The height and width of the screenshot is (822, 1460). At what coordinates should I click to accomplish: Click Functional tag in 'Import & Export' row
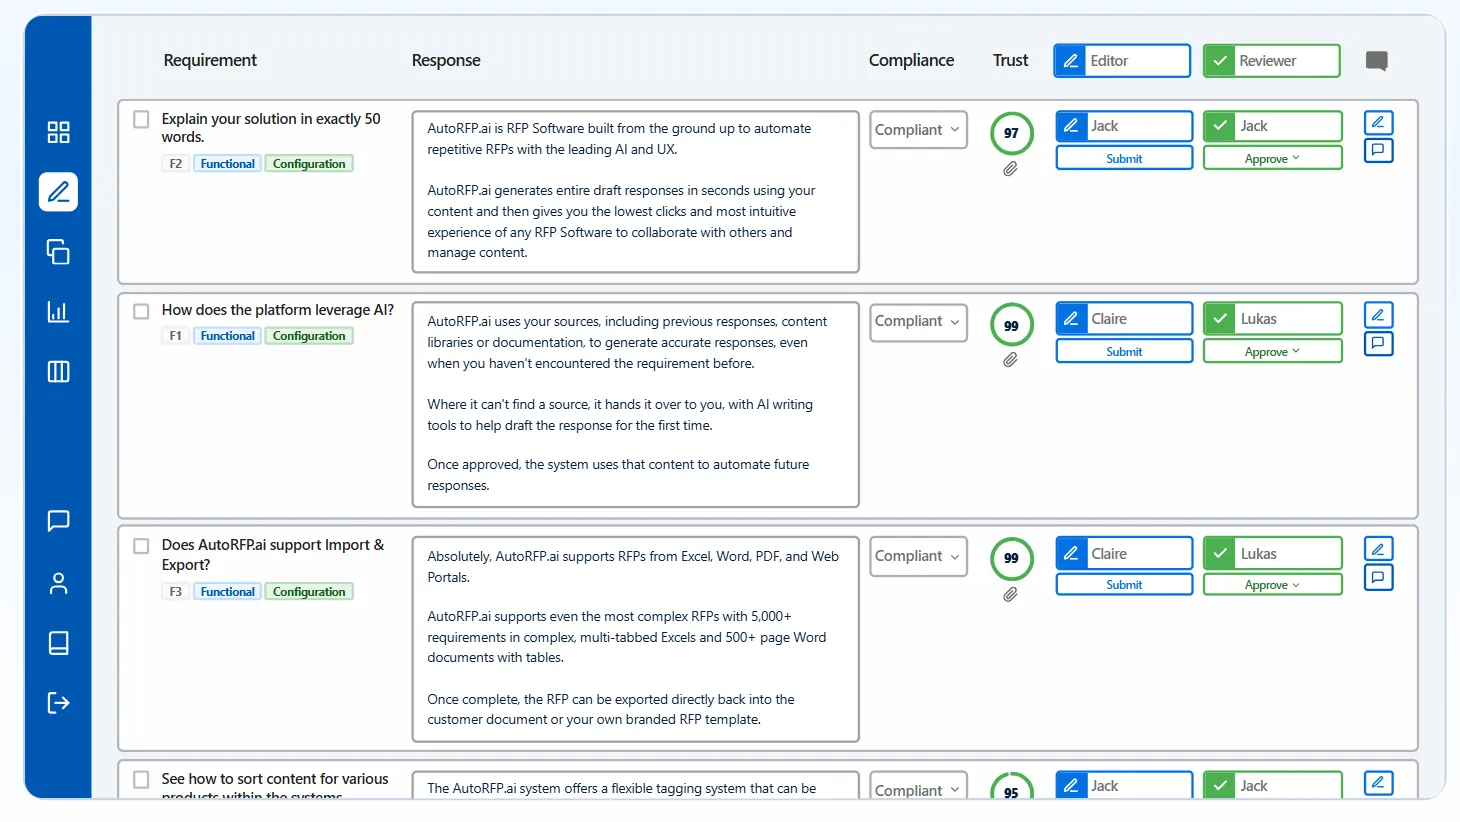click(227, 592)
